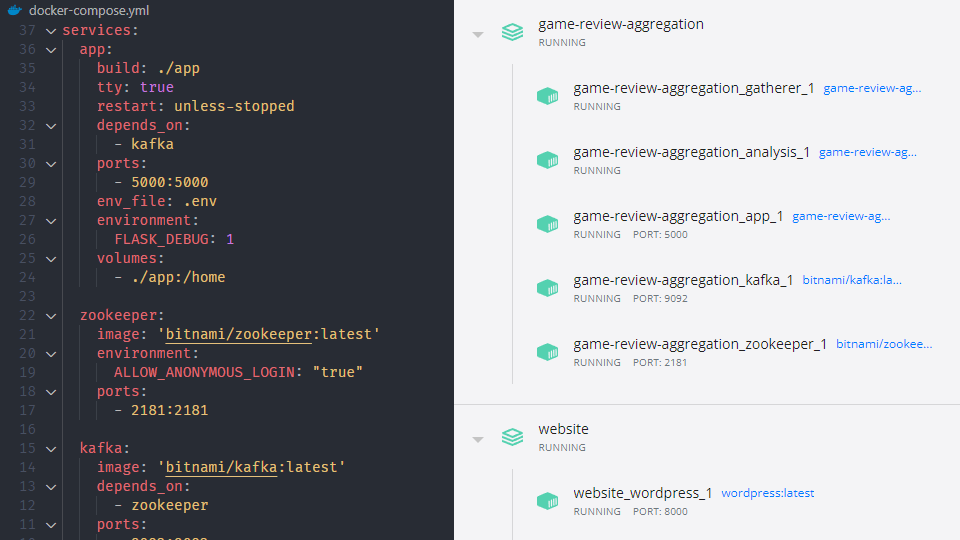Click the app_1 container icon

tap(547, 224)
